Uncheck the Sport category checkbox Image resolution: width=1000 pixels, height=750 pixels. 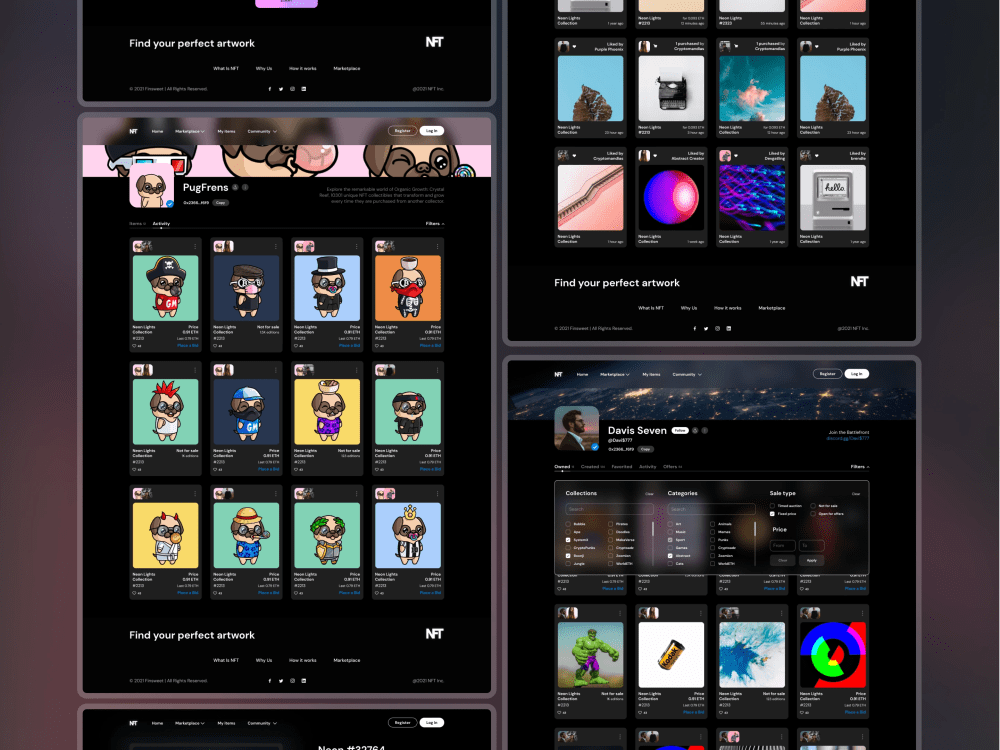coord(670,540)
